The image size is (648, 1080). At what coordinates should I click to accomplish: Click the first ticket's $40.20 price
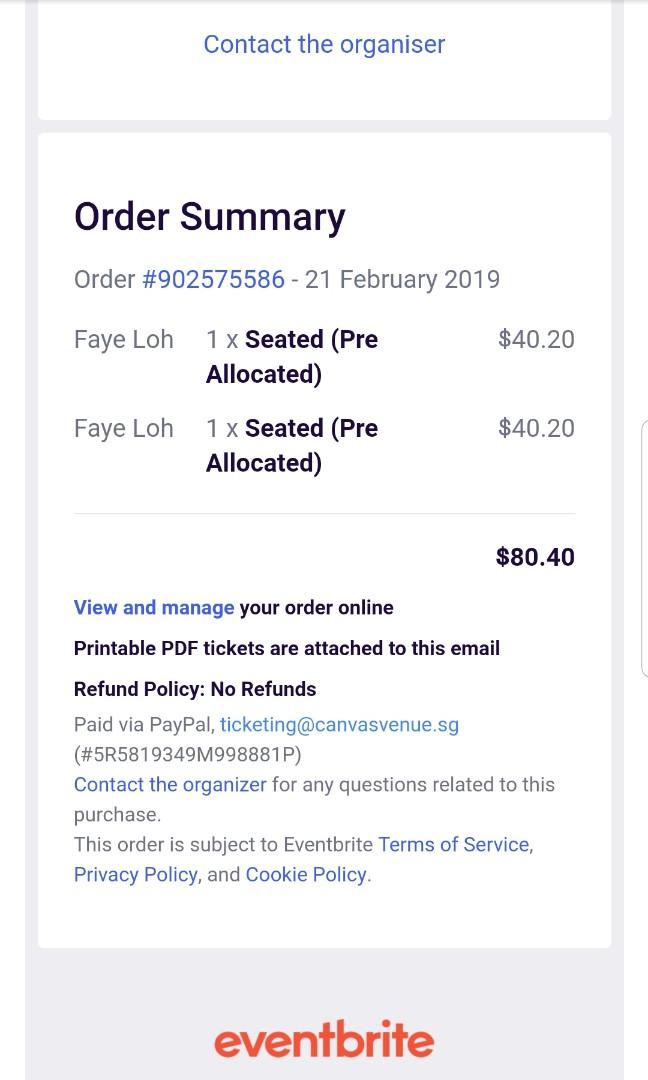[x=536, y=339]
